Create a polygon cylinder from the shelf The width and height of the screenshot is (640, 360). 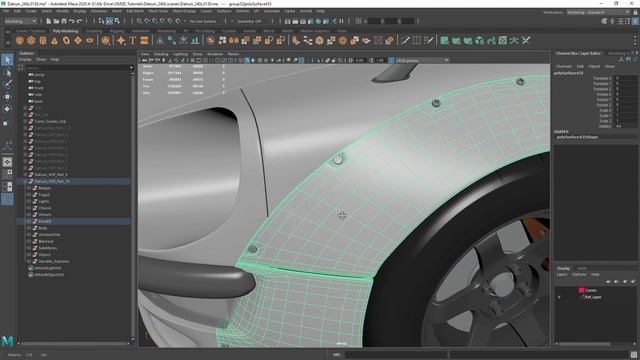point(43,40)
